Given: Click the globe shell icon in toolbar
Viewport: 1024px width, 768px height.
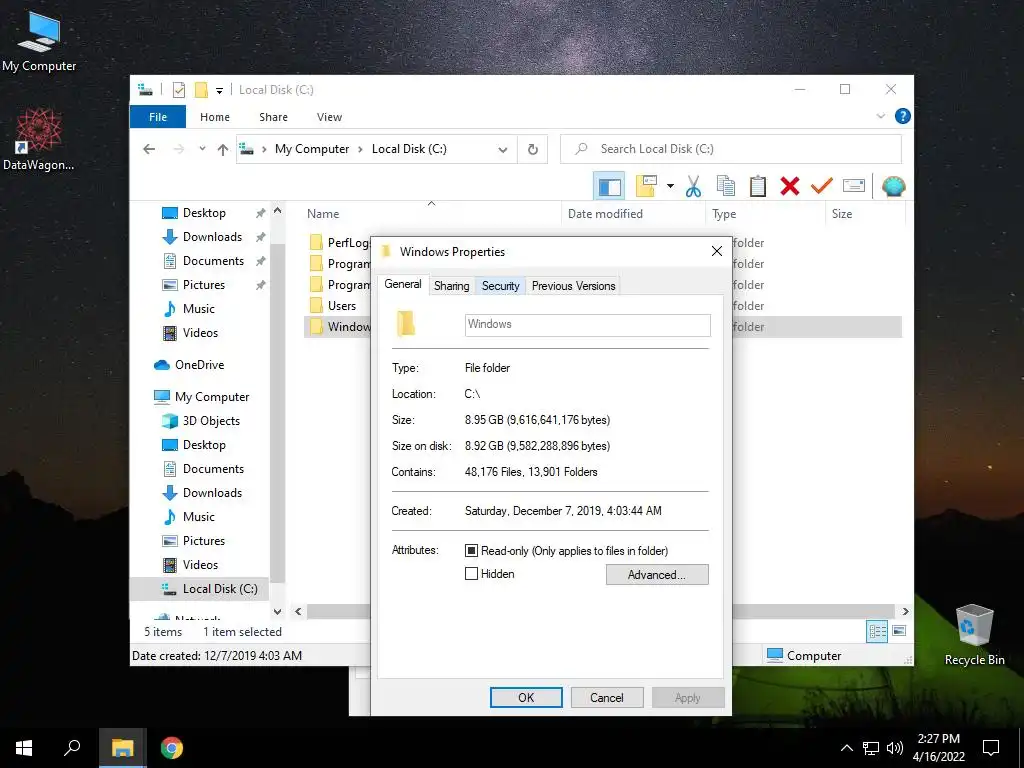Looking at the screenshot, I should [893, 187].
